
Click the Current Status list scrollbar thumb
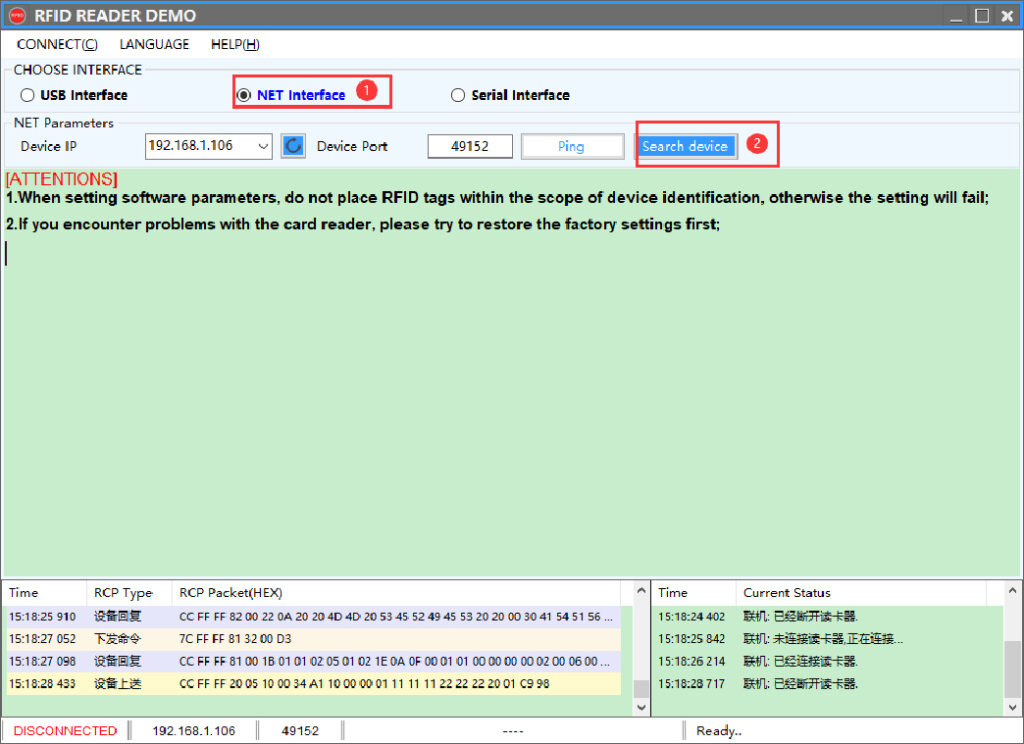click(1012, 669)
